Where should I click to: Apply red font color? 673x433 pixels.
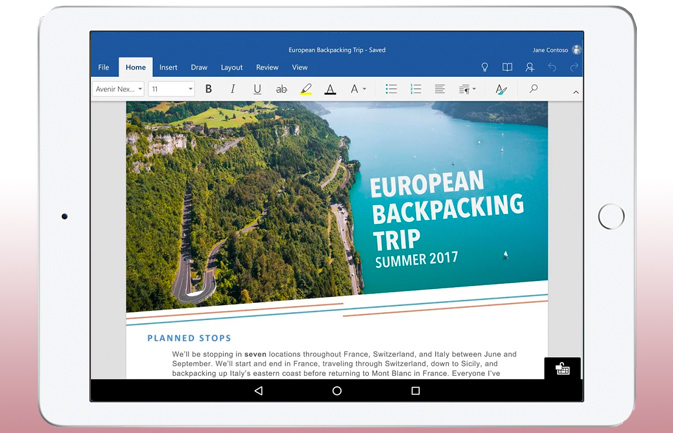(x=330, y=89)
